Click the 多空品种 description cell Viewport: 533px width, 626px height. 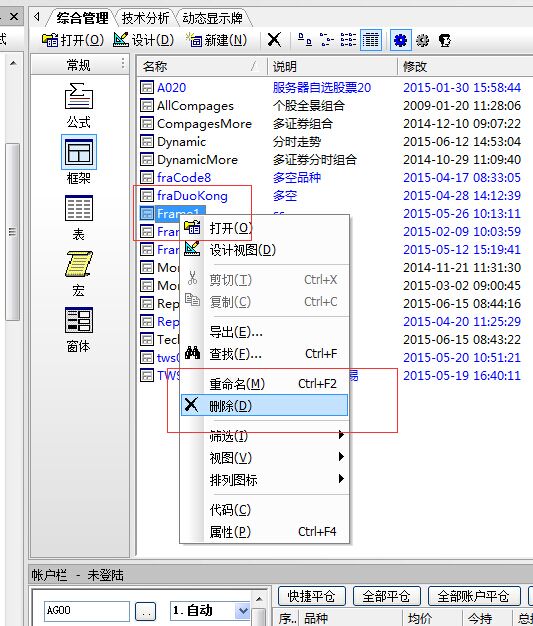point(297,178)
